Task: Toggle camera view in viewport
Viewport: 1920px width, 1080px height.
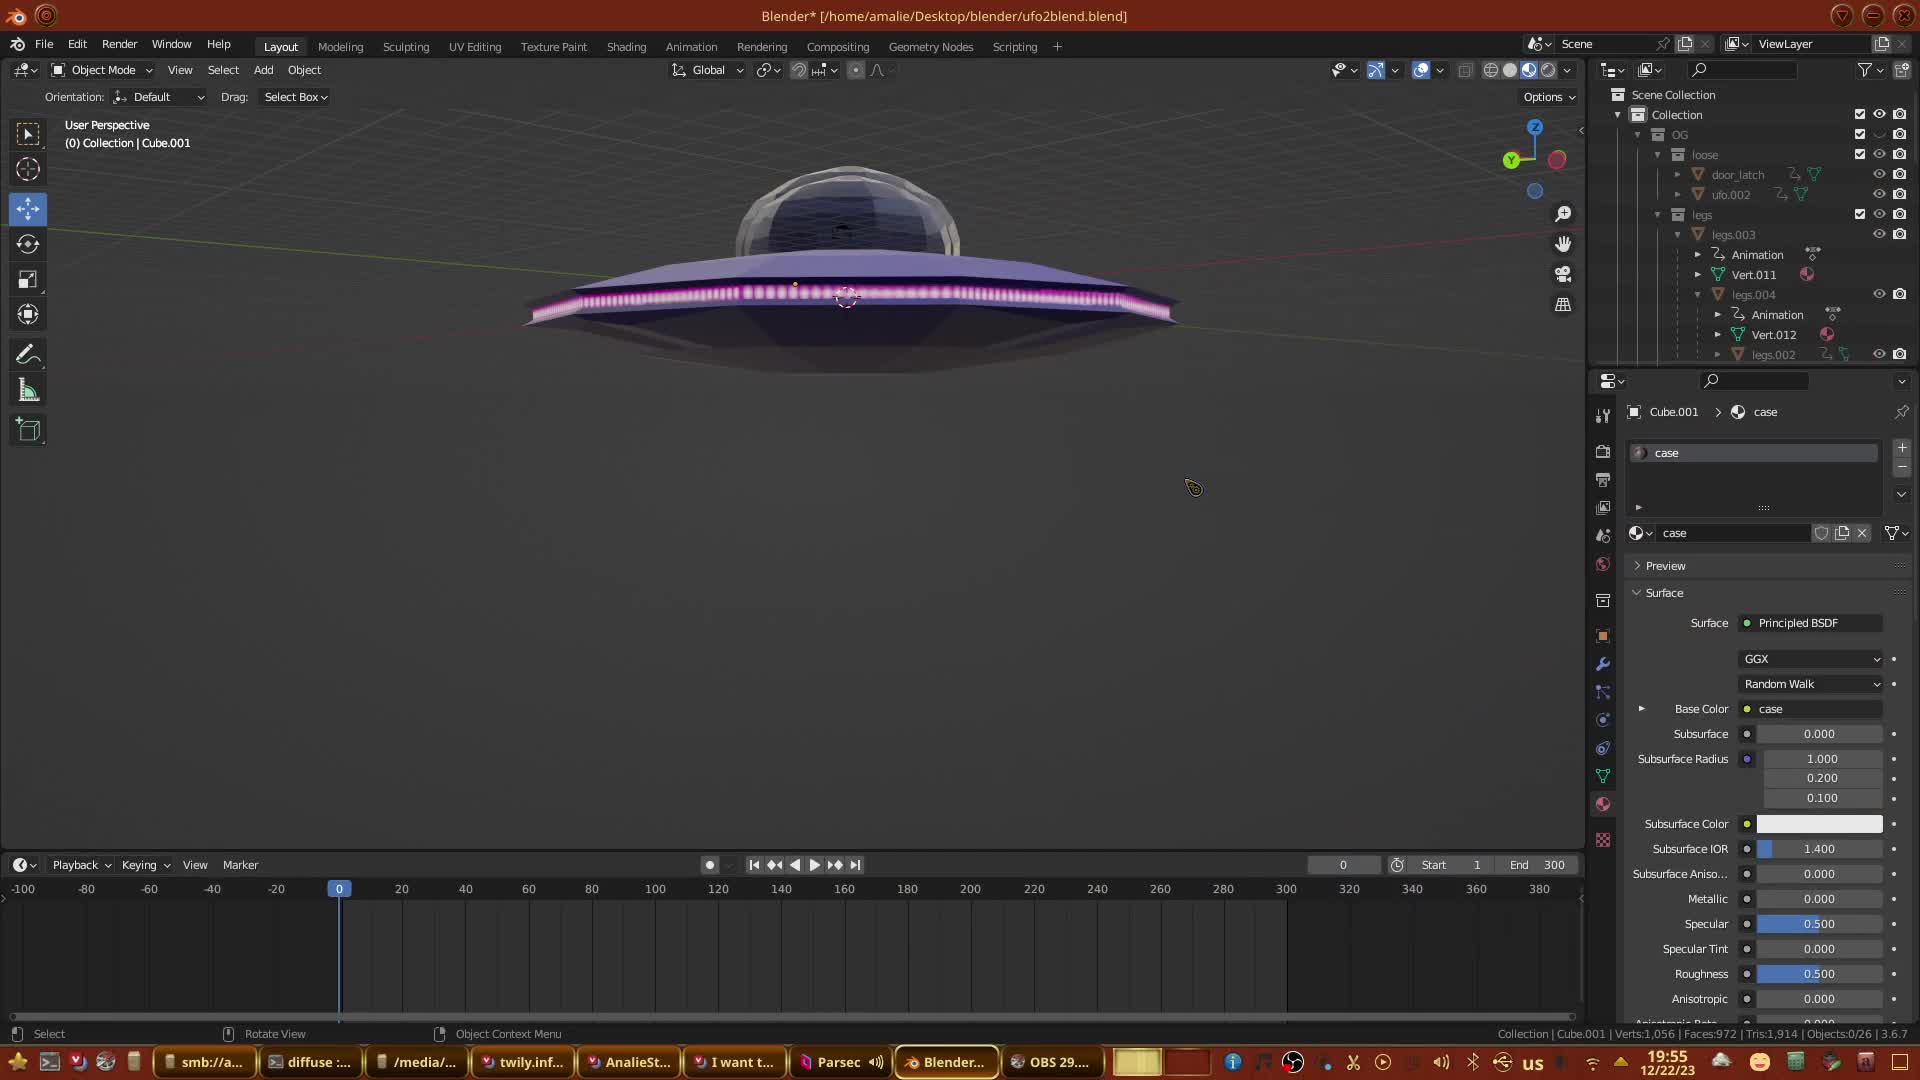Action: point(1563,274)
